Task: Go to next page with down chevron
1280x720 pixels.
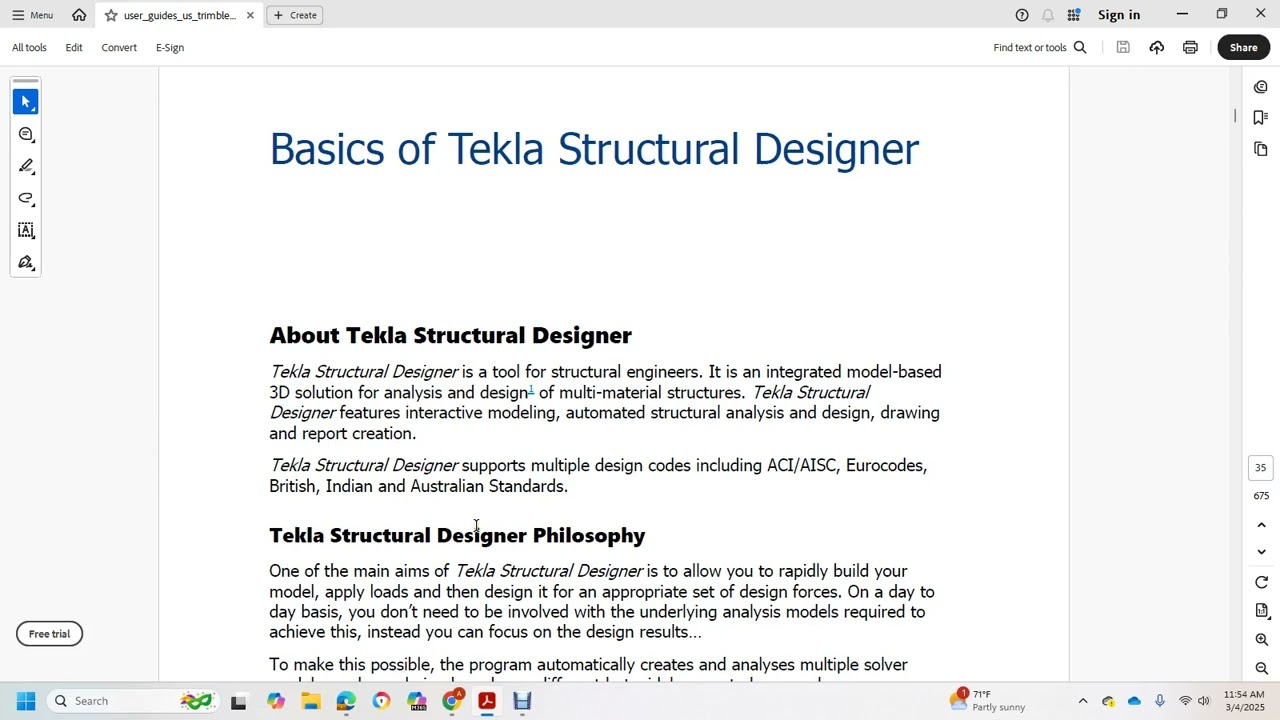Action: point(1261,552)
